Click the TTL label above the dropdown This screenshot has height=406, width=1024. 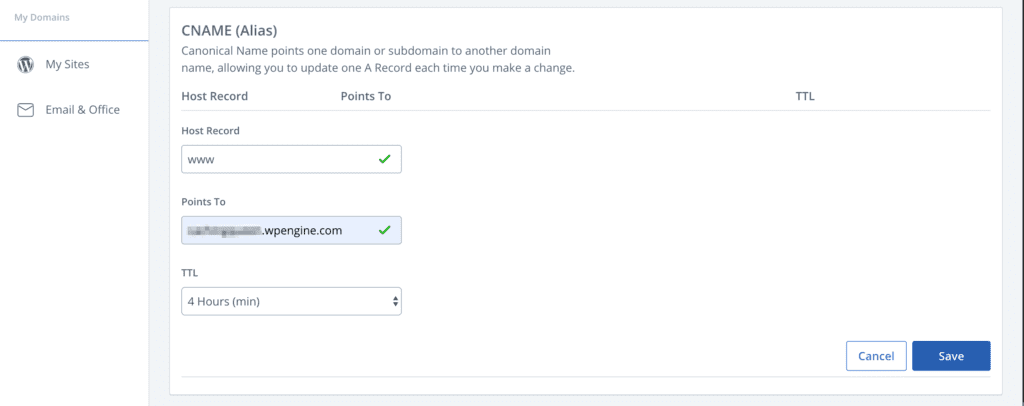(x=190, y=270)
